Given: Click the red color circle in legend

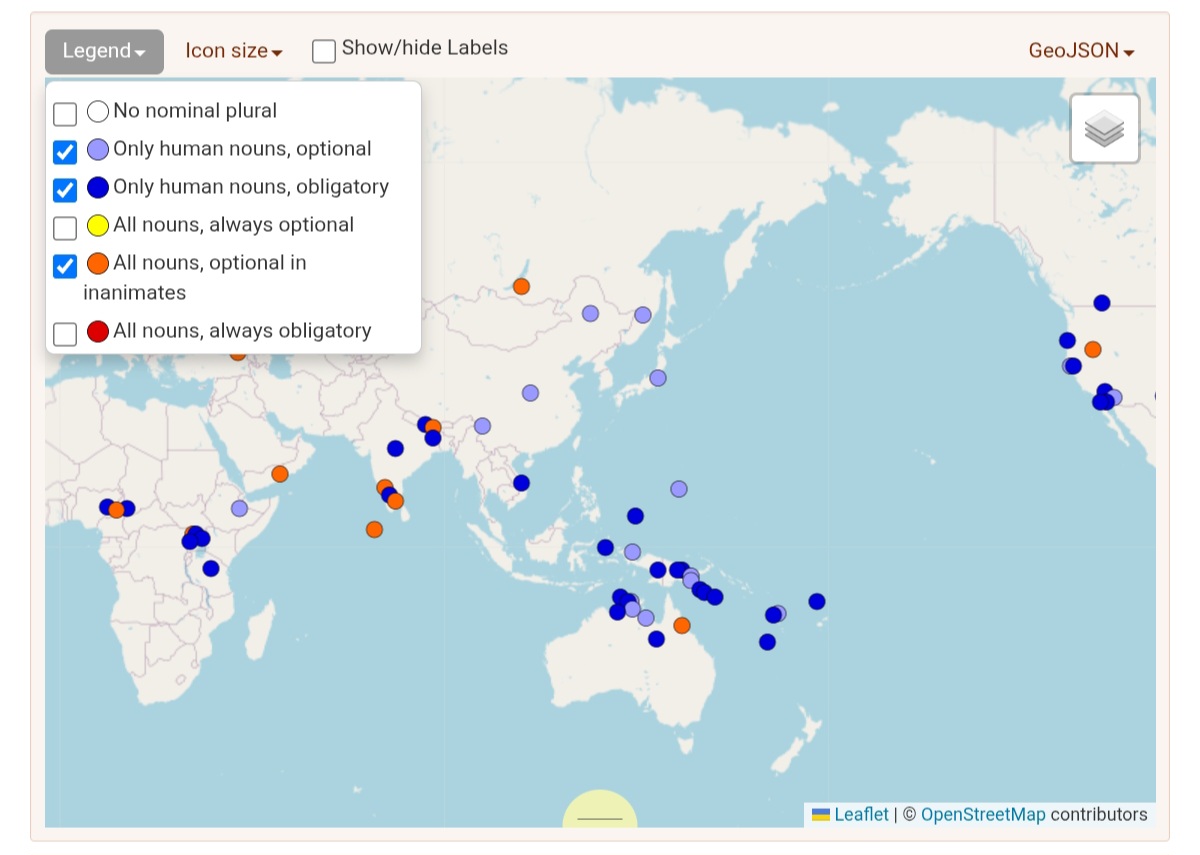Looking at the screenshot, I should point(98,332).
